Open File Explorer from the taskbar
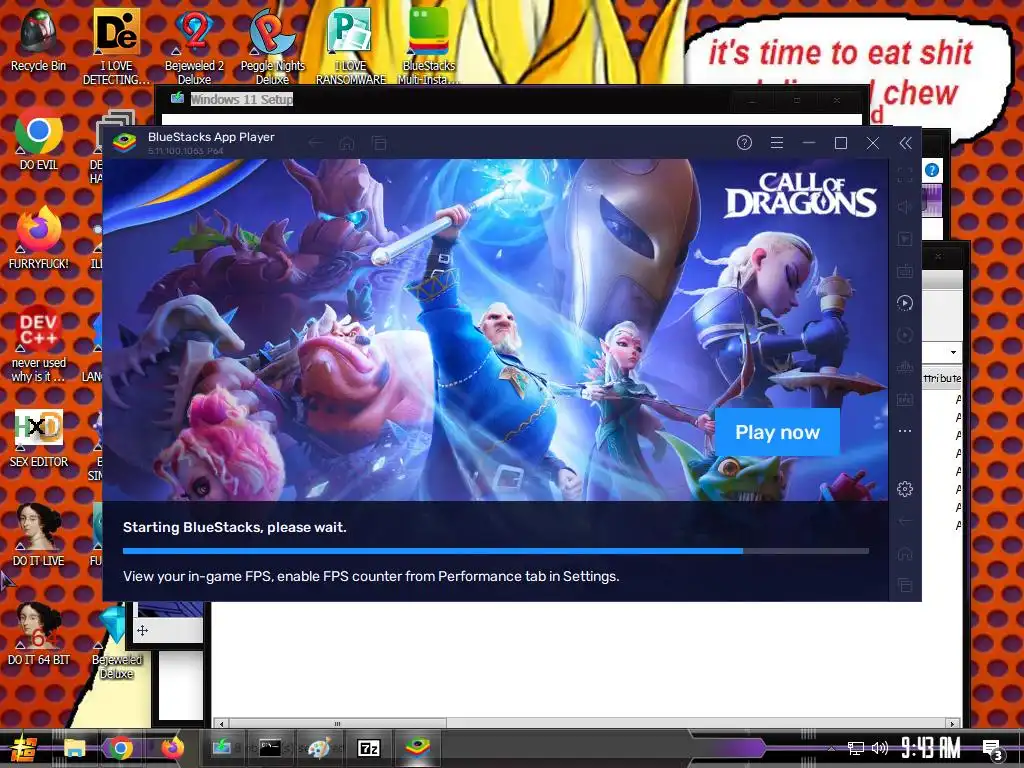The width and height of the screenshot is (1024, 768). [x=74, y=748]
